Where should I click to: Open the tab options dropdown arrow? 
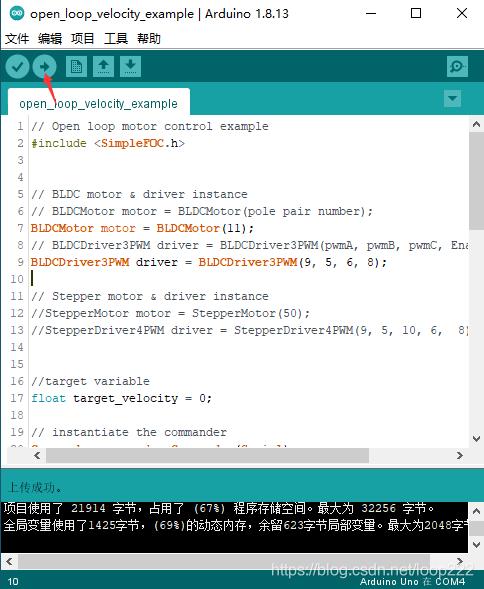coord(452,98)
